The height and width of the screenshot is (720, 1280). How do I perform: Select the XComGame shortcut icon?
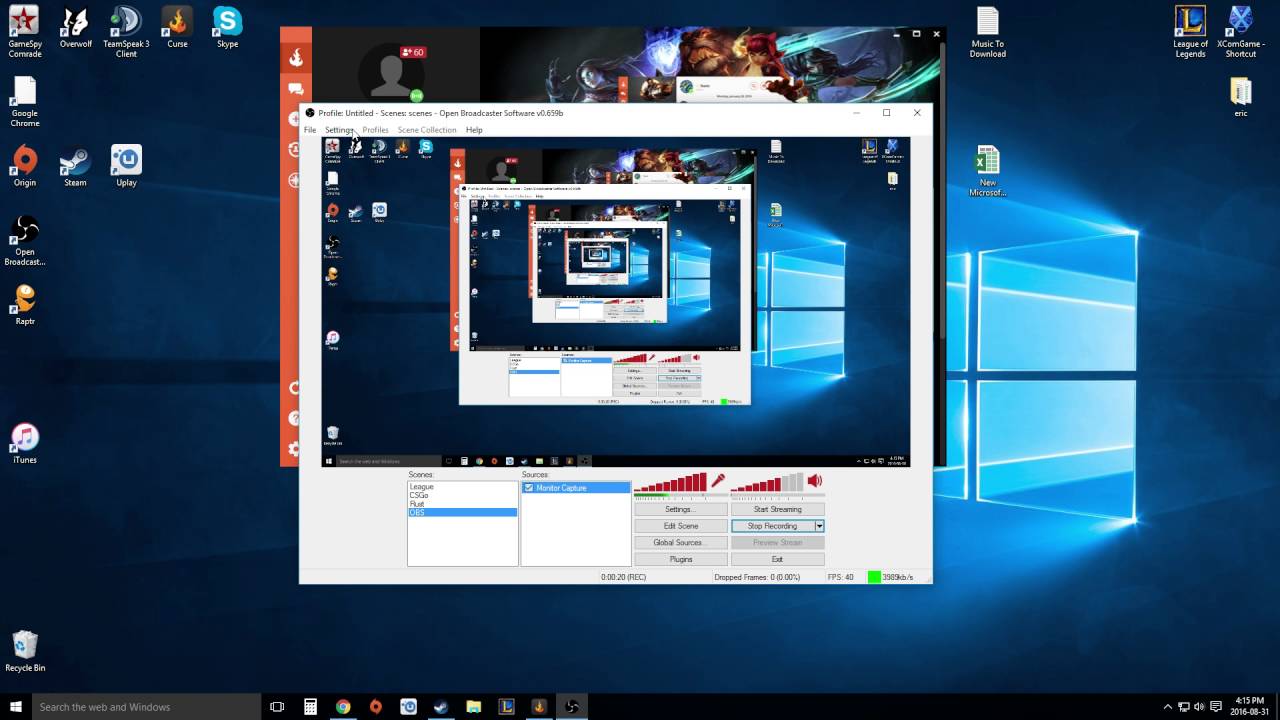1240,32
